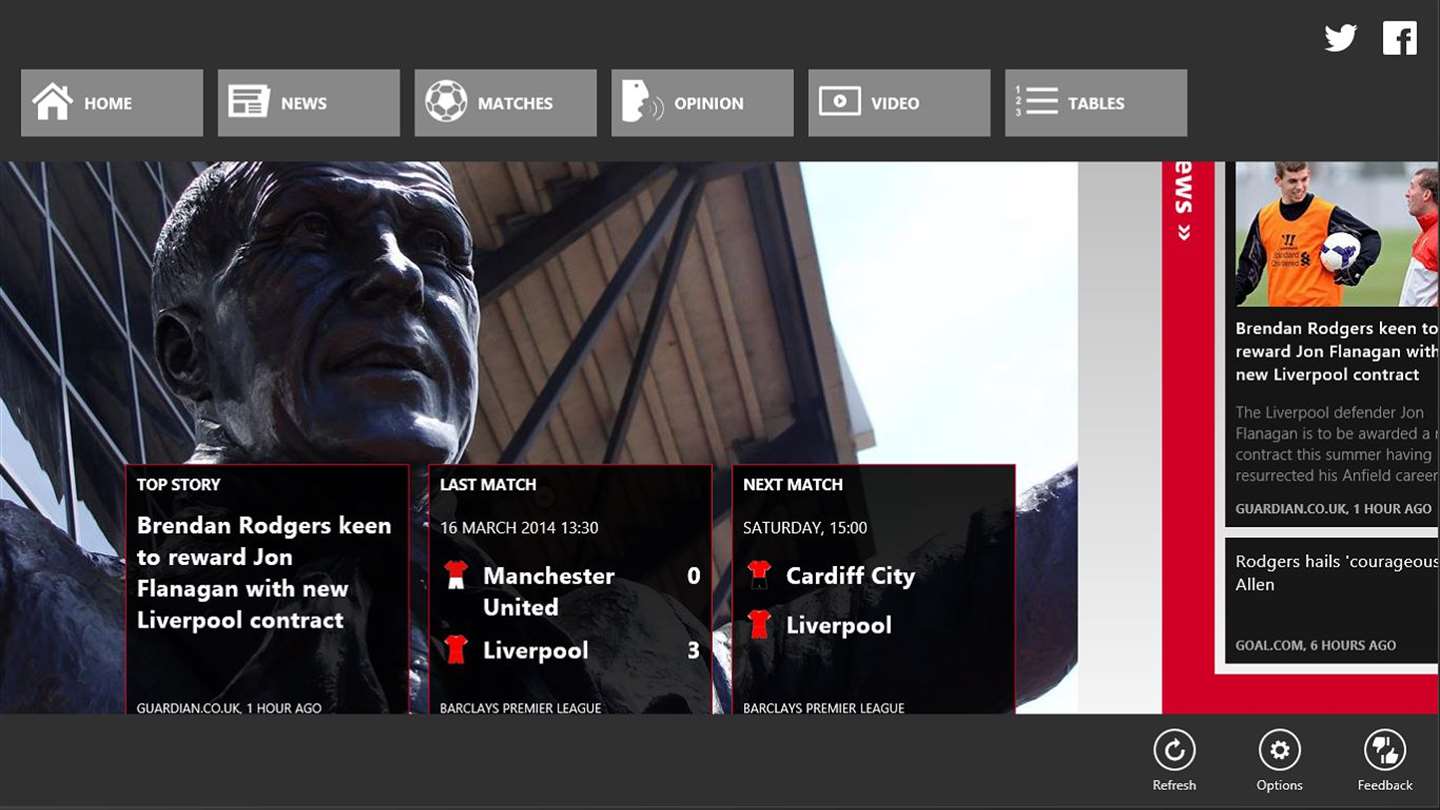Viewport: 1440px width, 810px height.
Task: Click Liverpool shirt icon in Last Match
Action: tap(456, 650)
